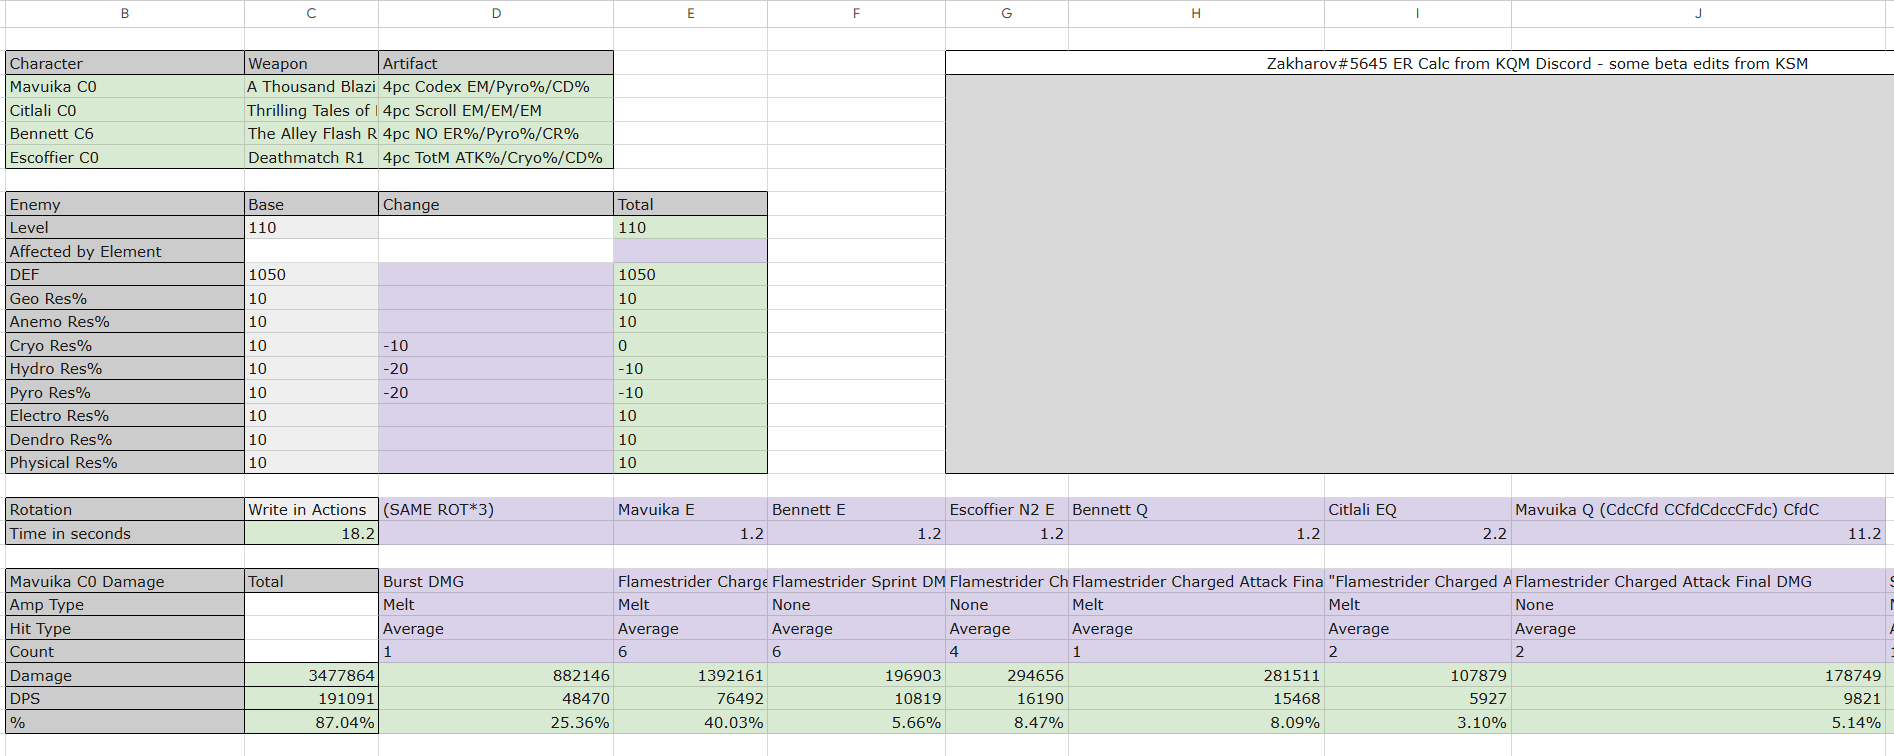The height and width of the screenshot is (756, 1894).
Task: Click the Enemy table header cell
Action: (125, 204)
